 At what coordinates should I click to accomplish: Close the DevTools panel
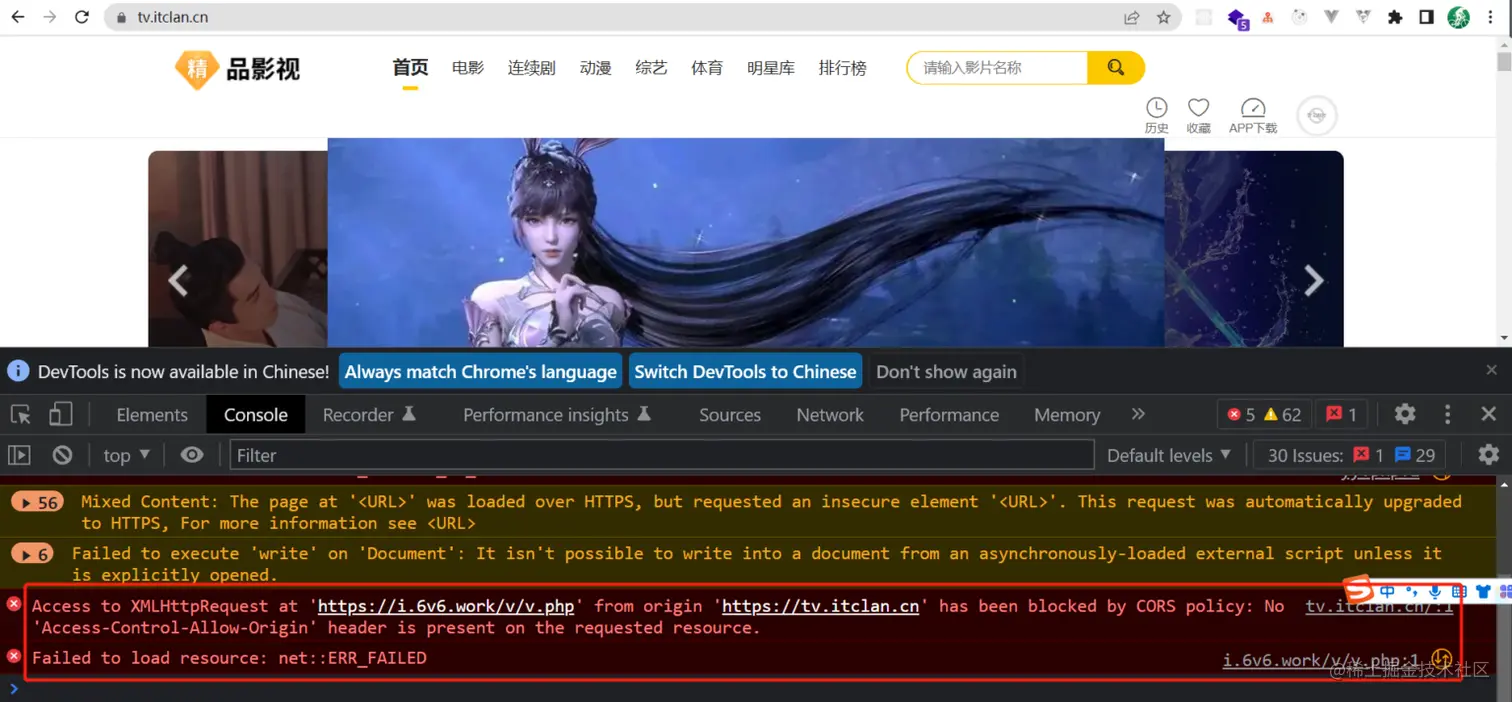[x=1489, y=414]
